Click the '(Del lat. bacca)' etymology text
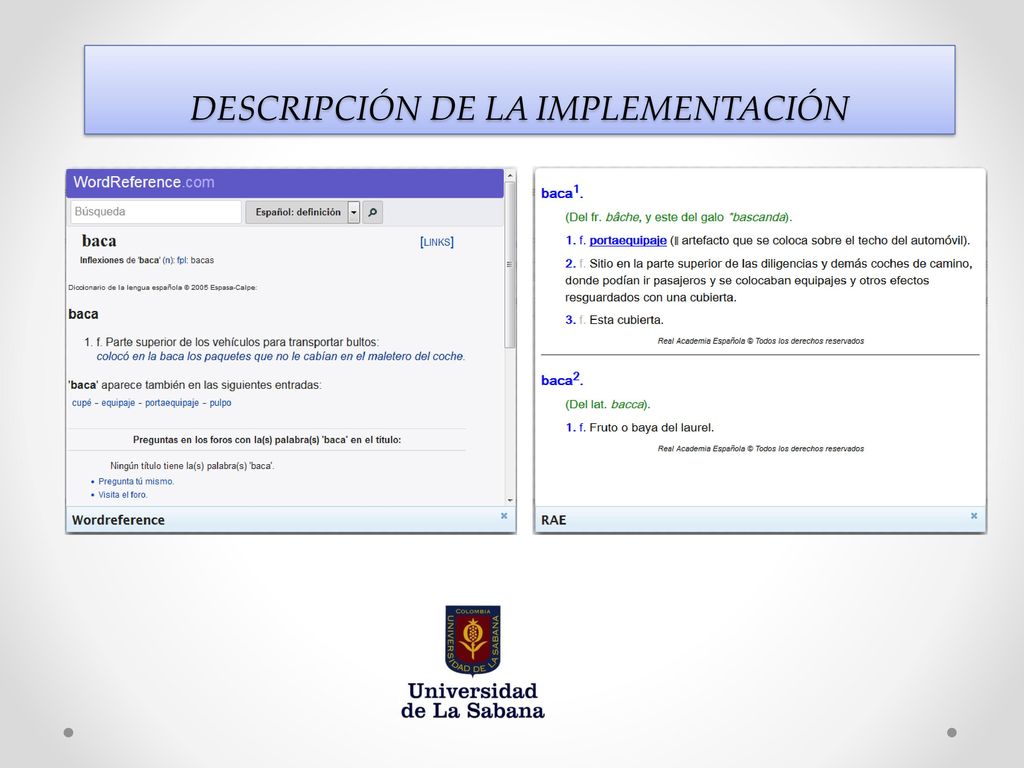This screenshot has height=768, width=1024. click(x=608, y=404)
